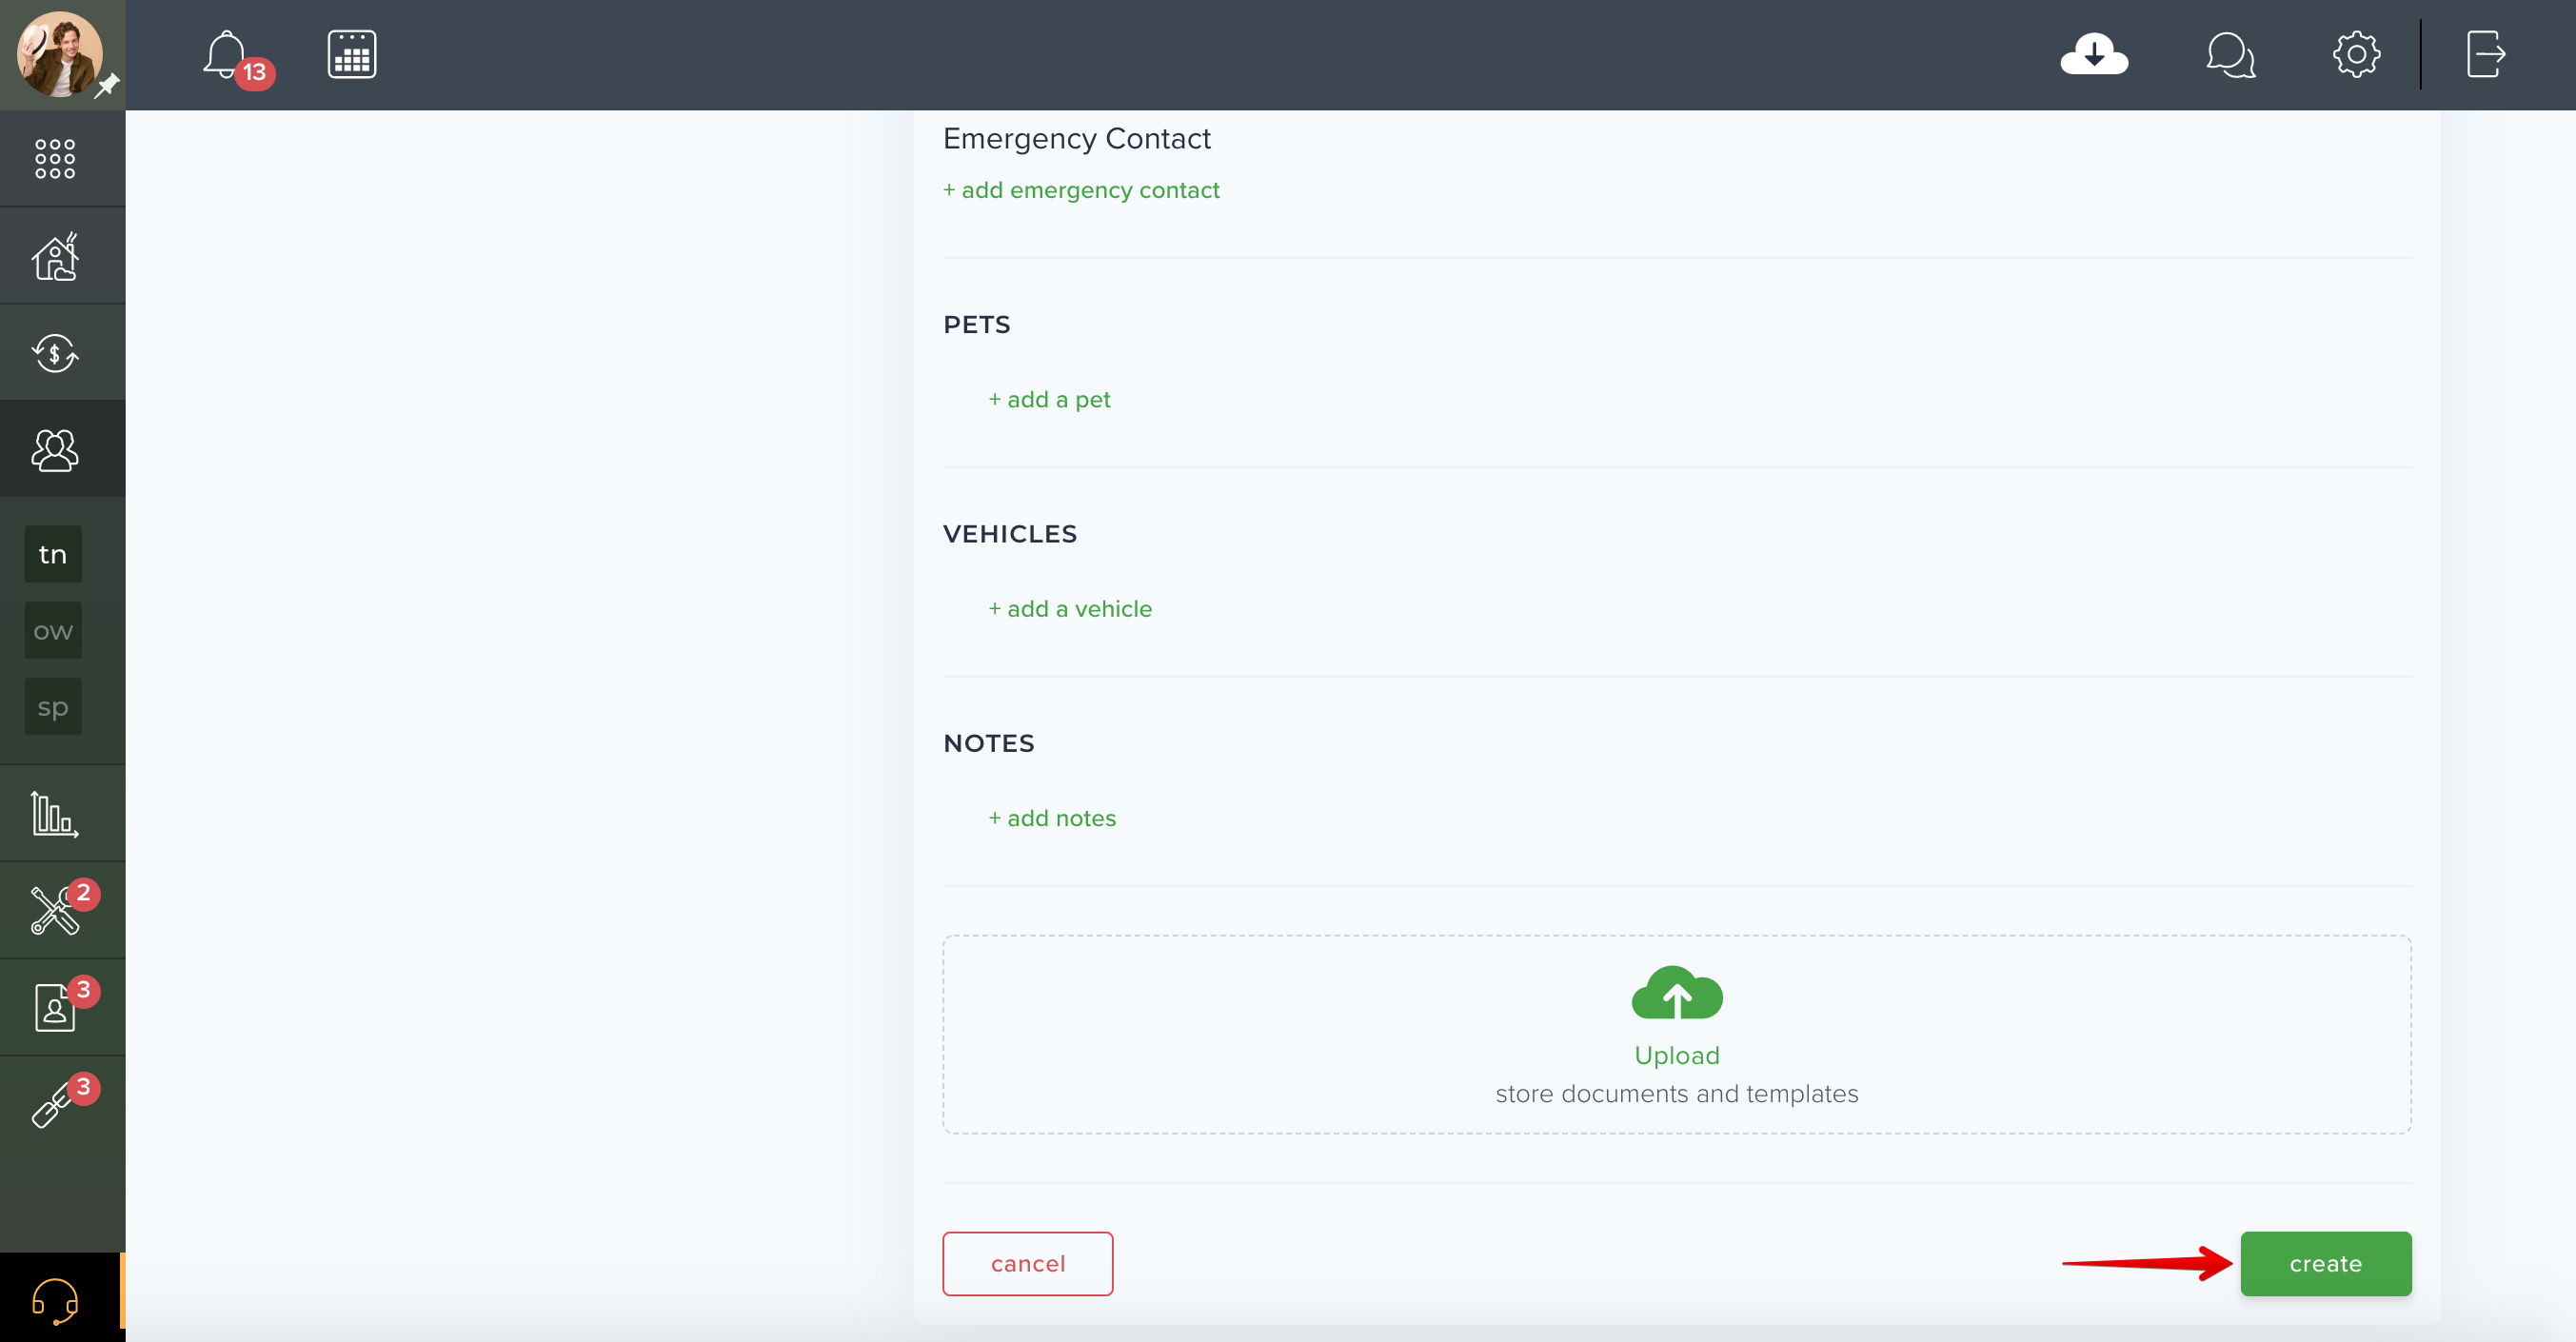Click the NOTES section heading
Viewport: 2576px width, 1342px height.
coord(989,743)
